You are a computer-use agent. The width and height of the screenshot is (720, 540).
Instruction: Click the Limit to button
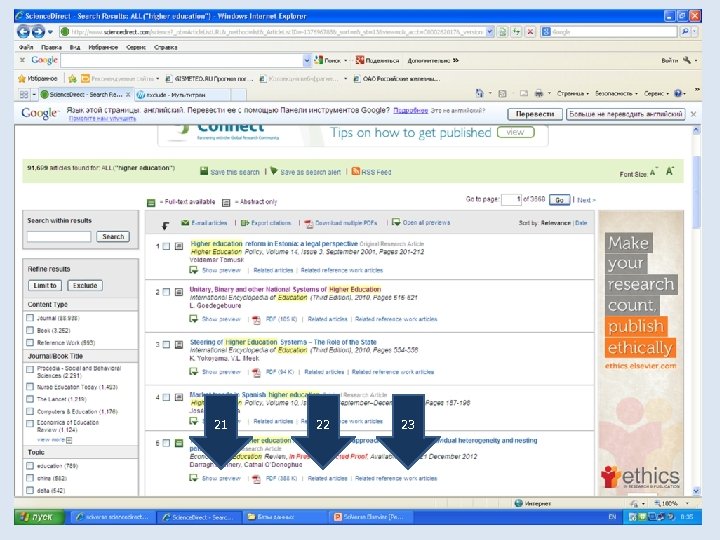point(45,285)
